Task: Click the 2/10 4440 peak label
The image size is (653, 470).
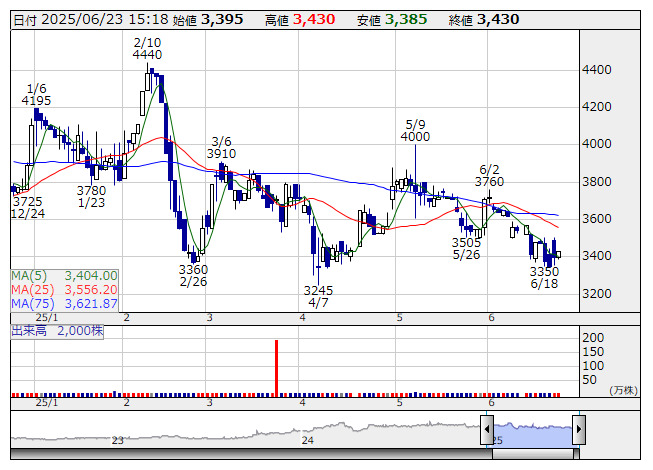Action: click(147, 48)
